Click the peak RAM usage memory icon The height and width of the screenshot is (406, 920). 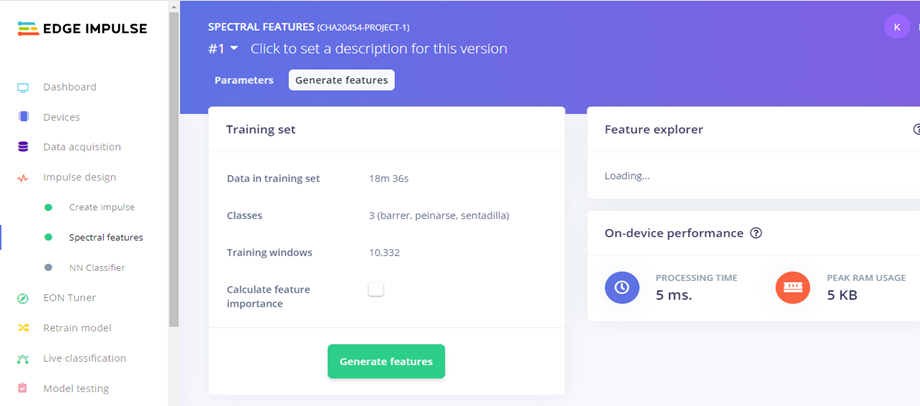tap(793, 287)
